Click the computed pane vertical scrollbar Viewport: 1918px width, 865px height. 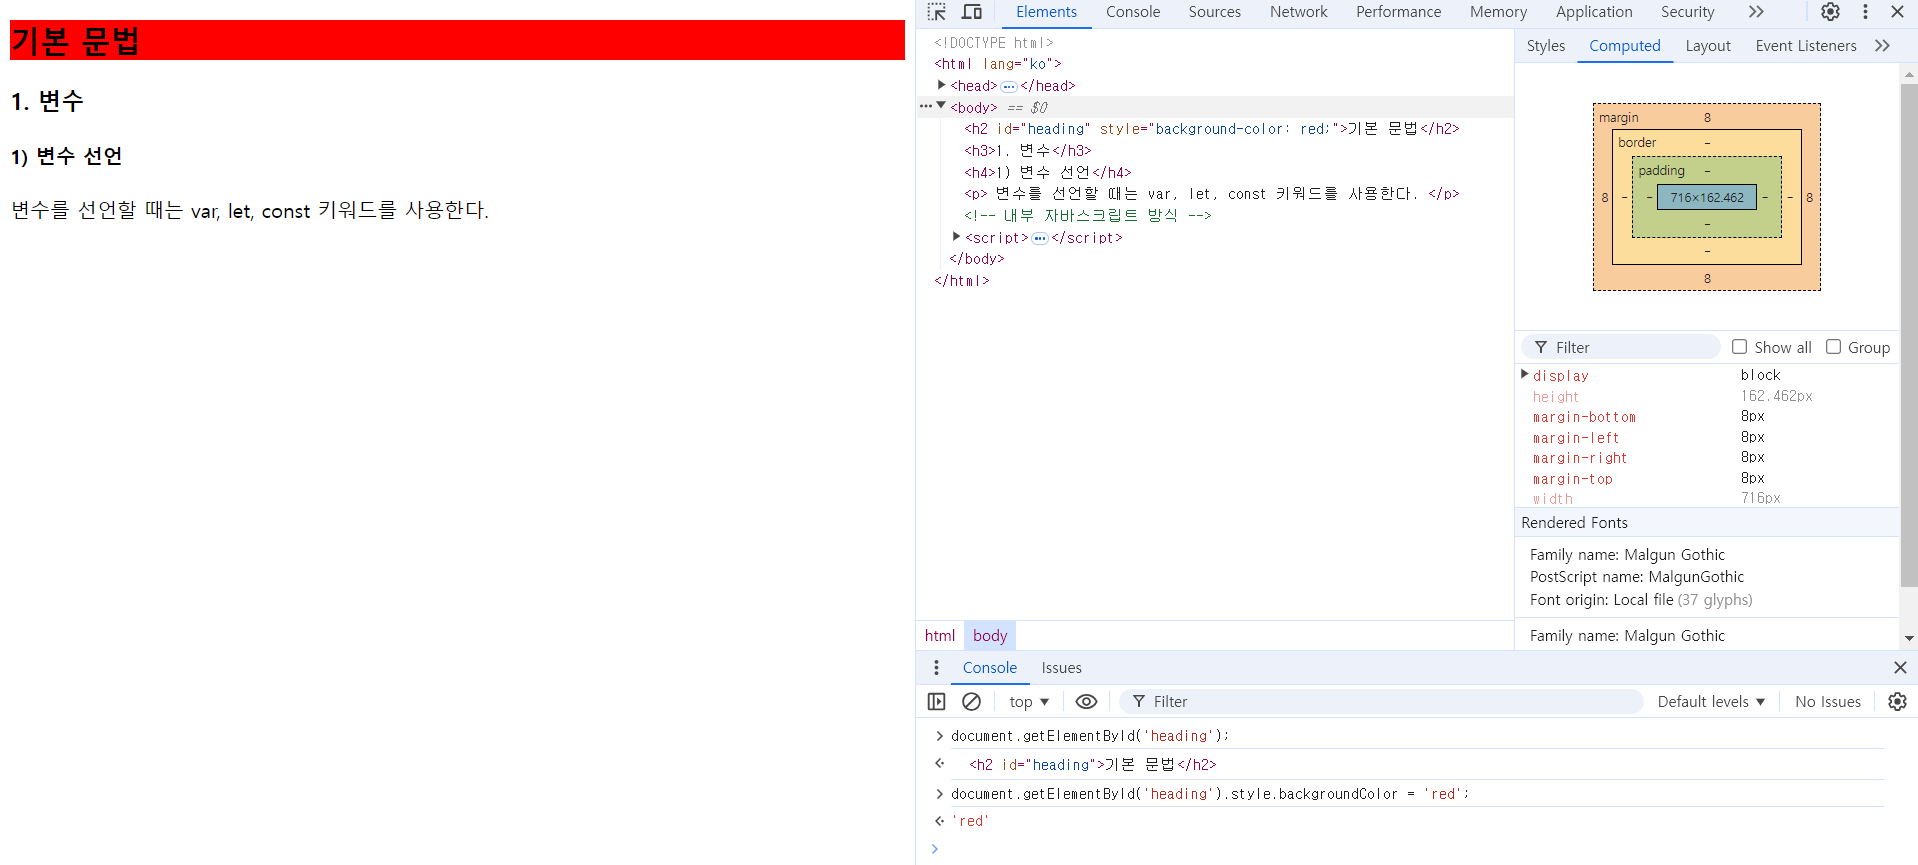tap(1908, 335)
